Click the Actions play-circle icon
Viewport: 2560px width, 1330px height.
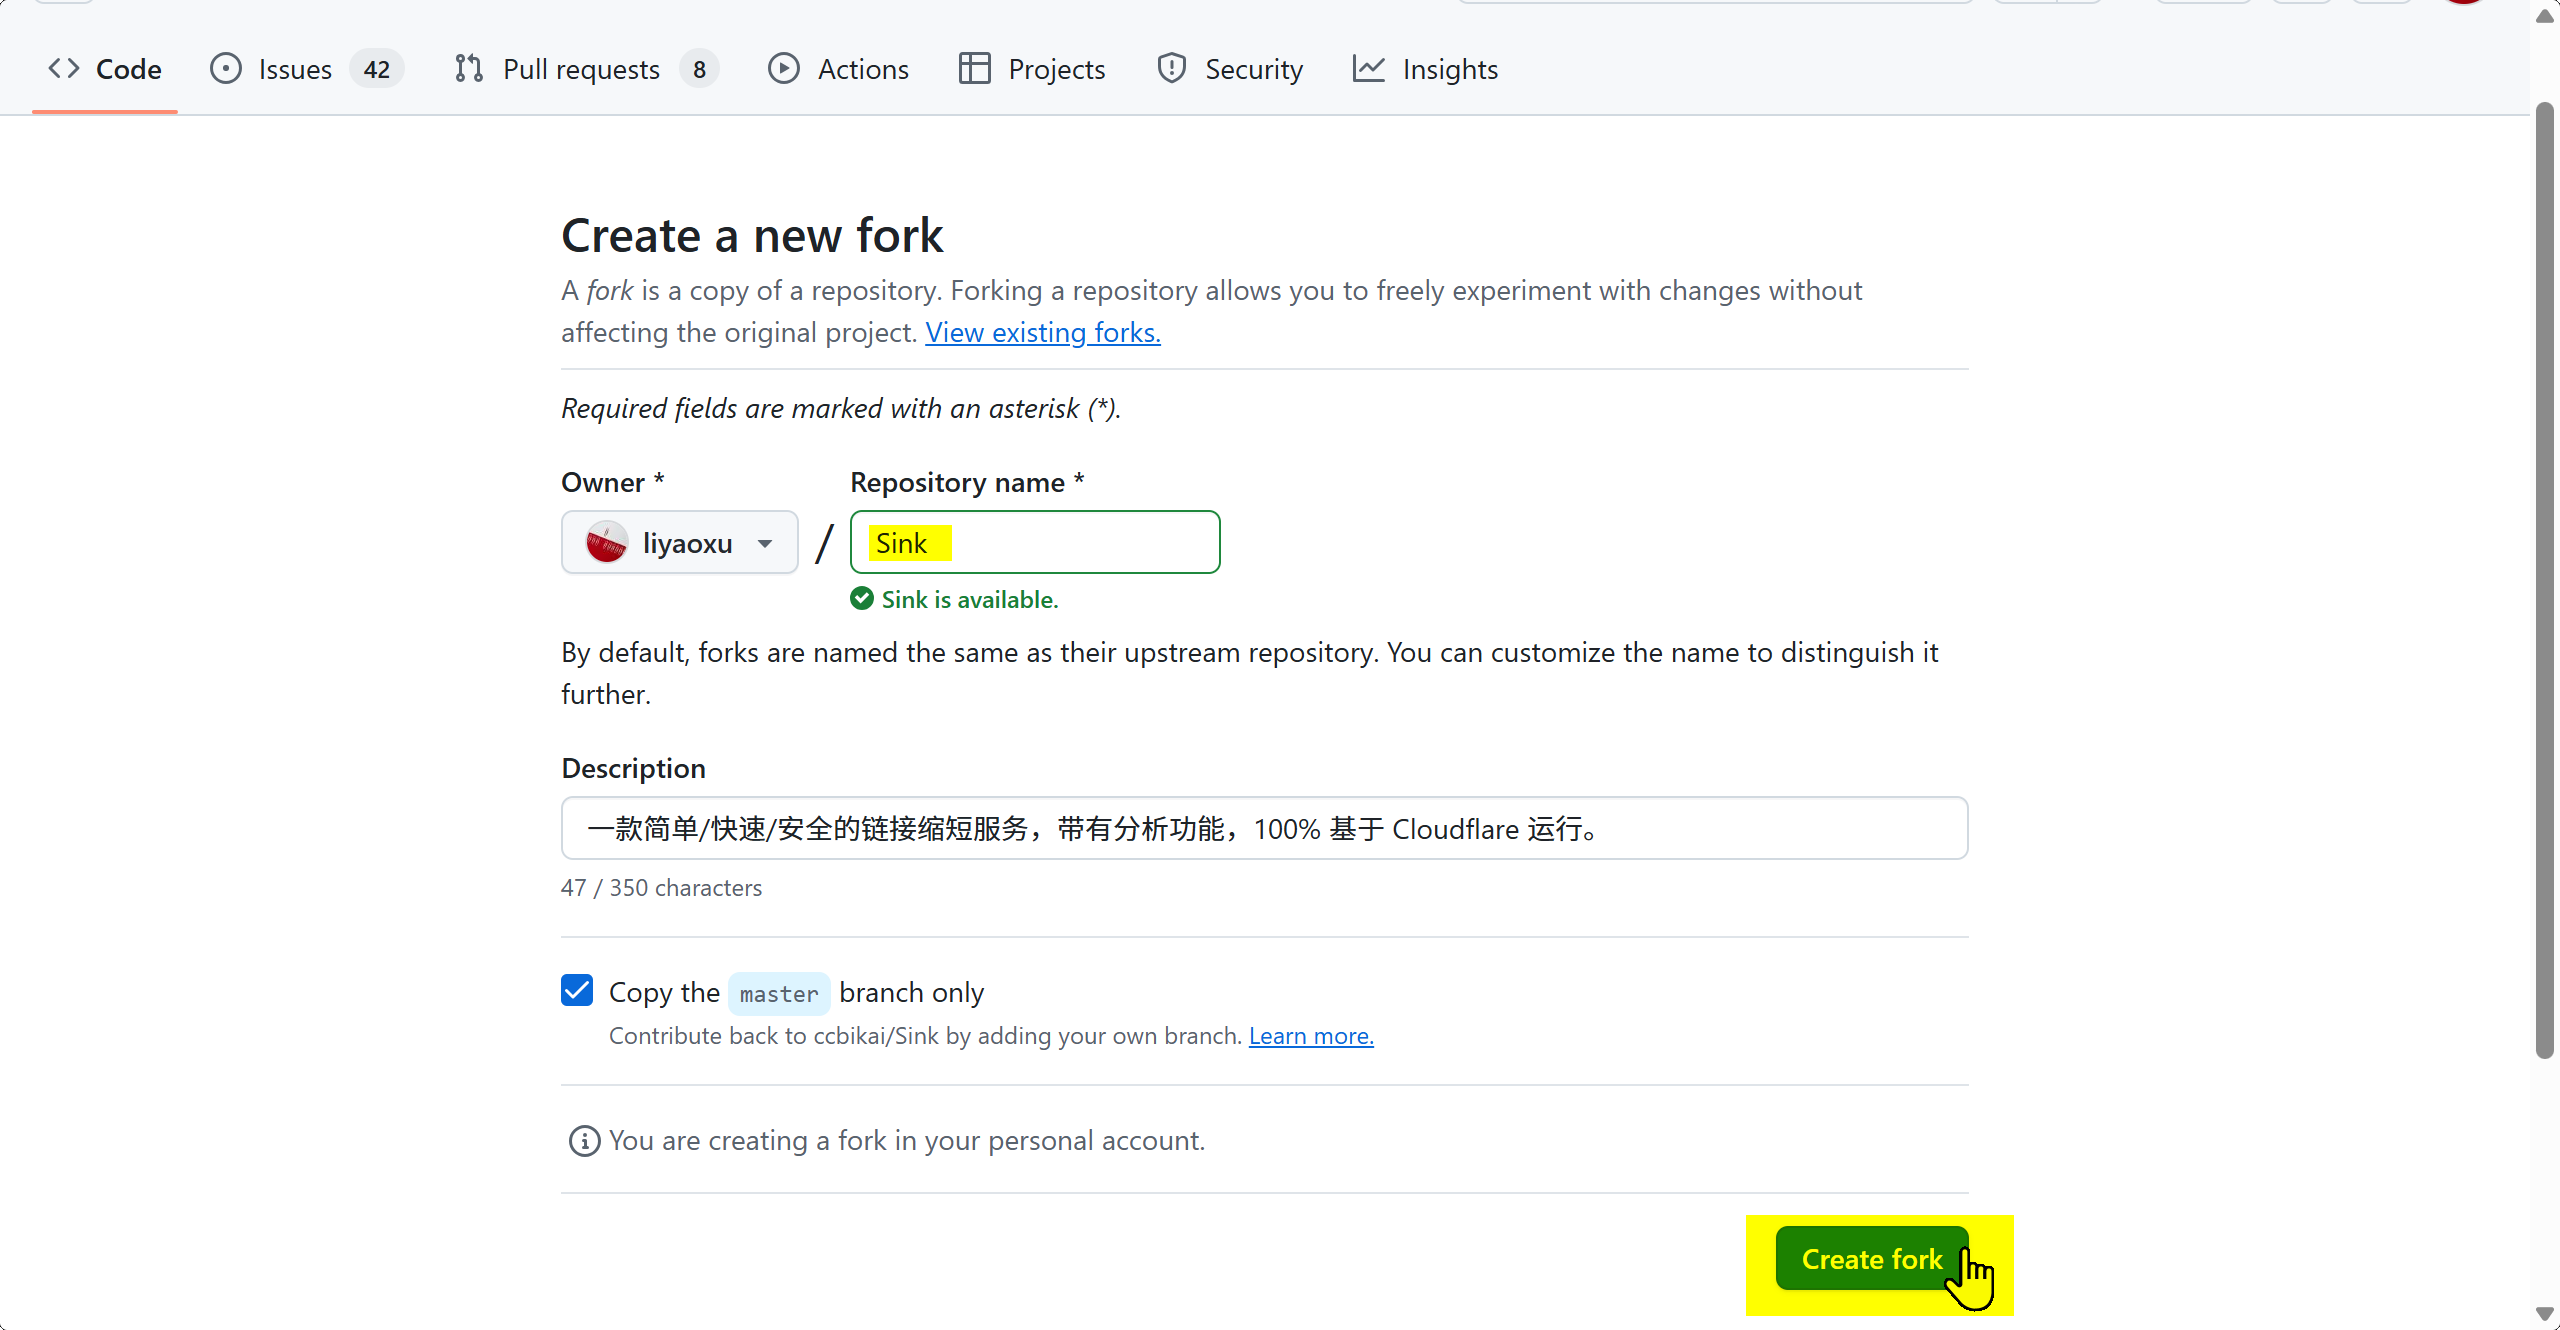[x=784, y=69]
